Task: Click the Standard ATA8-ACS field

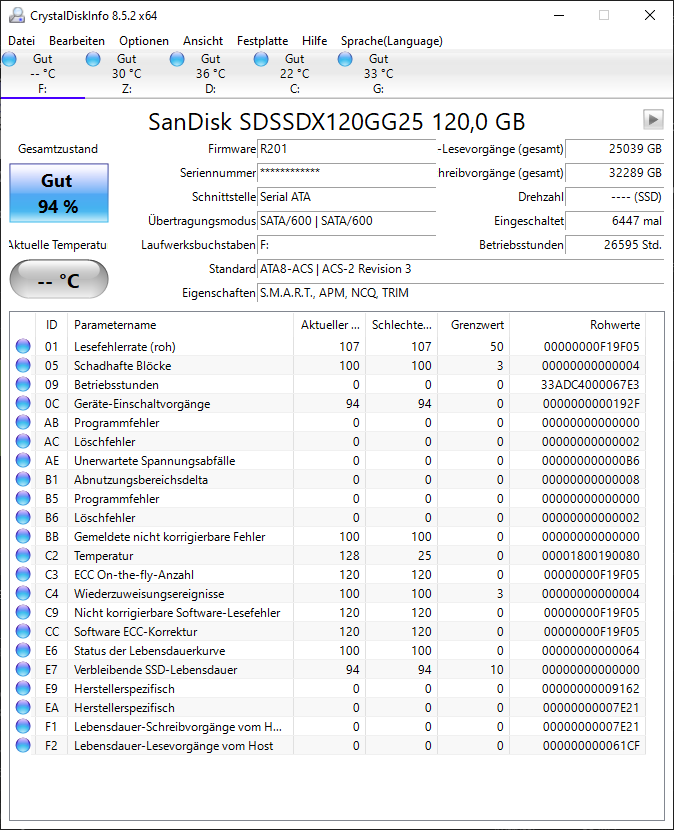Action: click(x=461, y=269)
